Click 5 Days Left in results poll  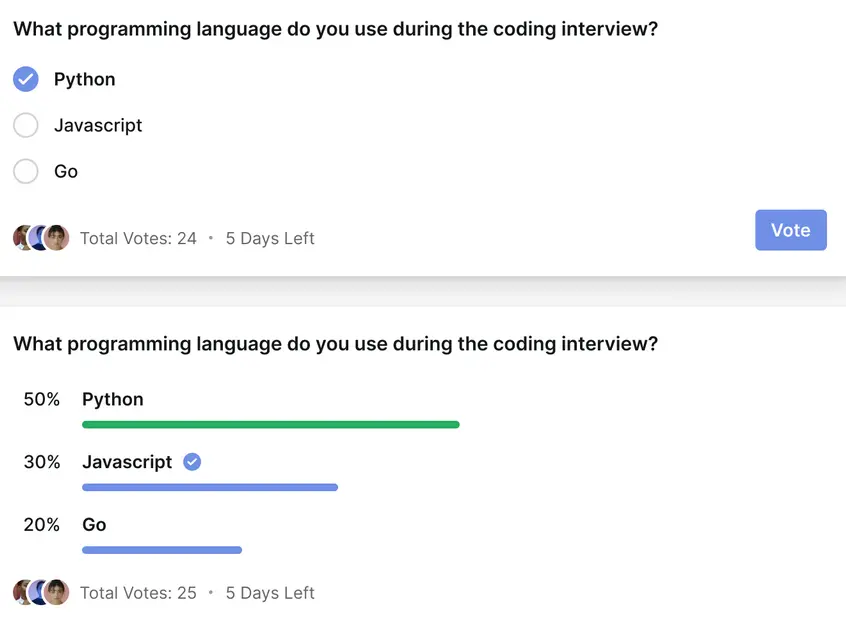click(270, 593)
